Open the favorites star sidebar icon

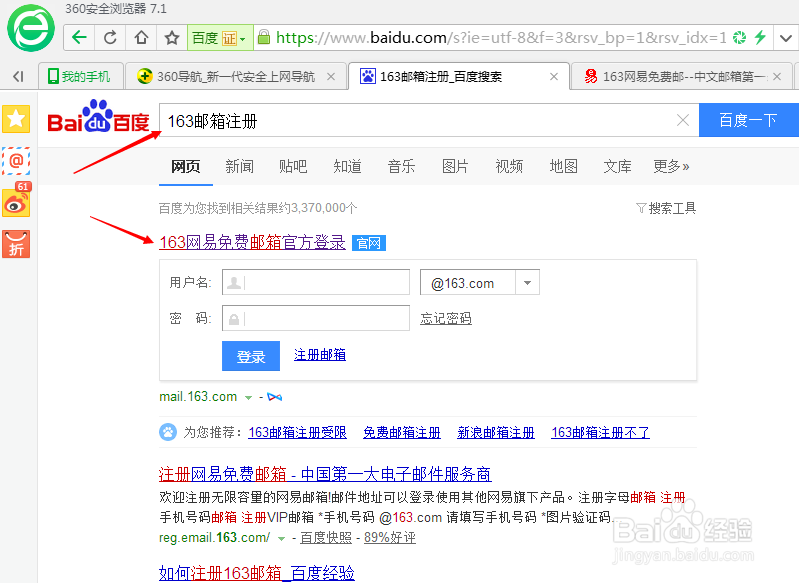(x=16, y=119)
